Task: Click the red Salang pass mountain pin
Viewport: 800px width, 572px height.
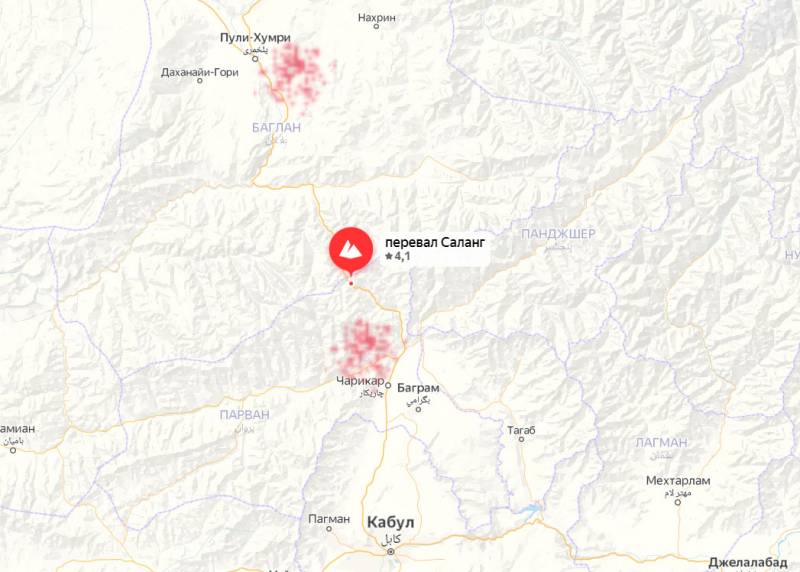Action: 351,250
